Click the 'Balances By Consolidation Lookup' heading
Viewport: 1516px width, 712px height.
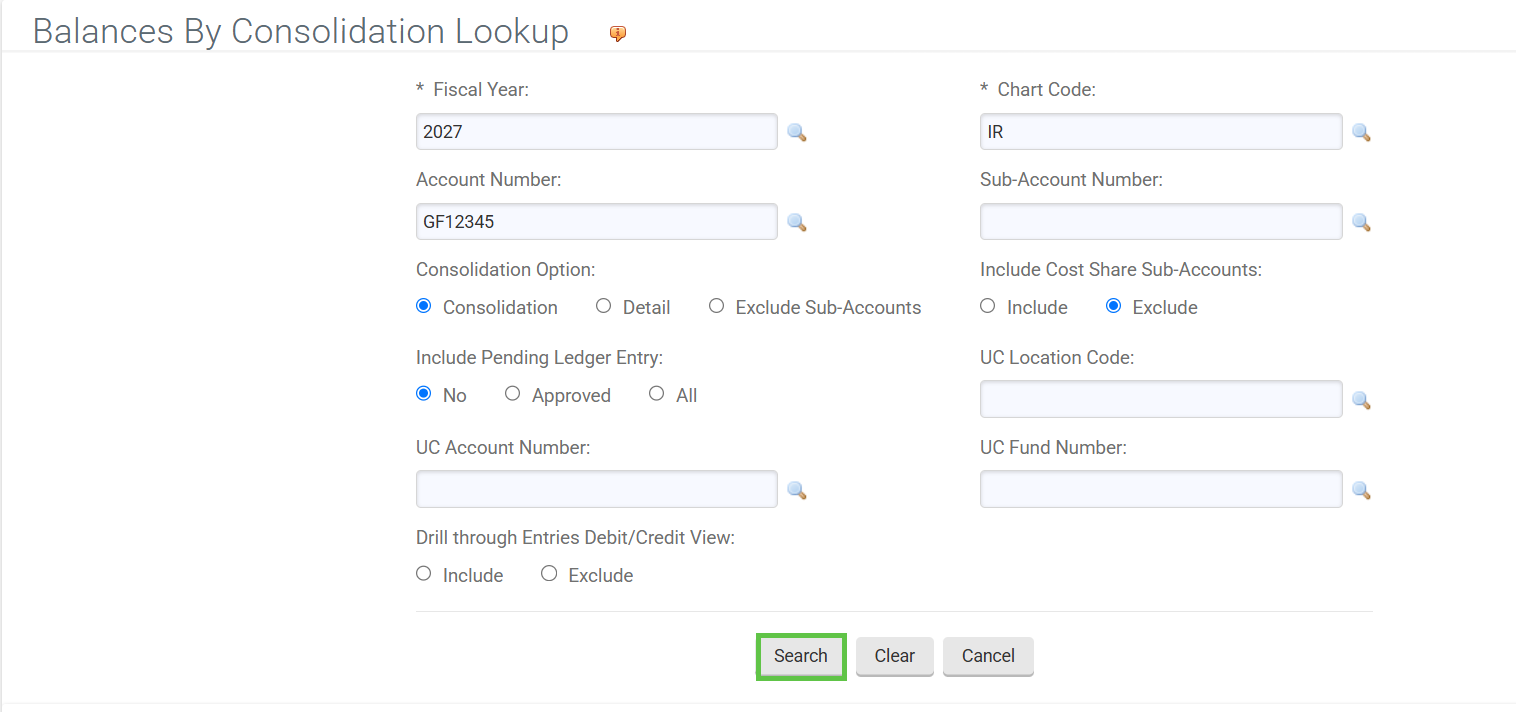coord(301,31)
